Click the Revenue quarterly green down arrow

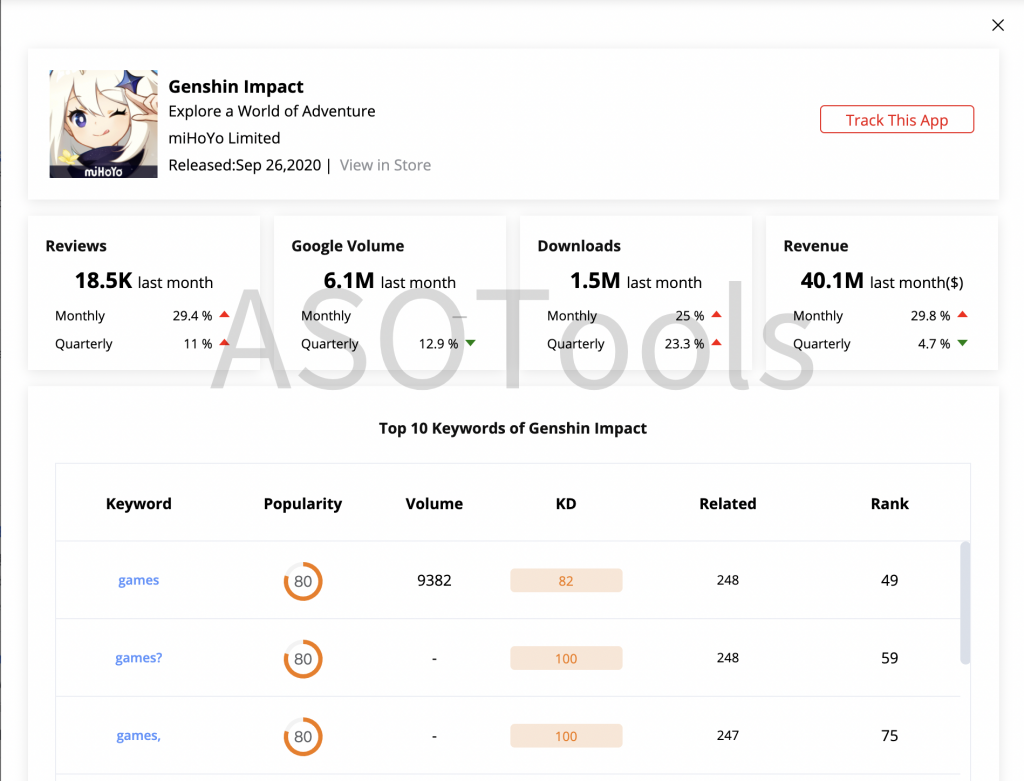tap(963, 343)
